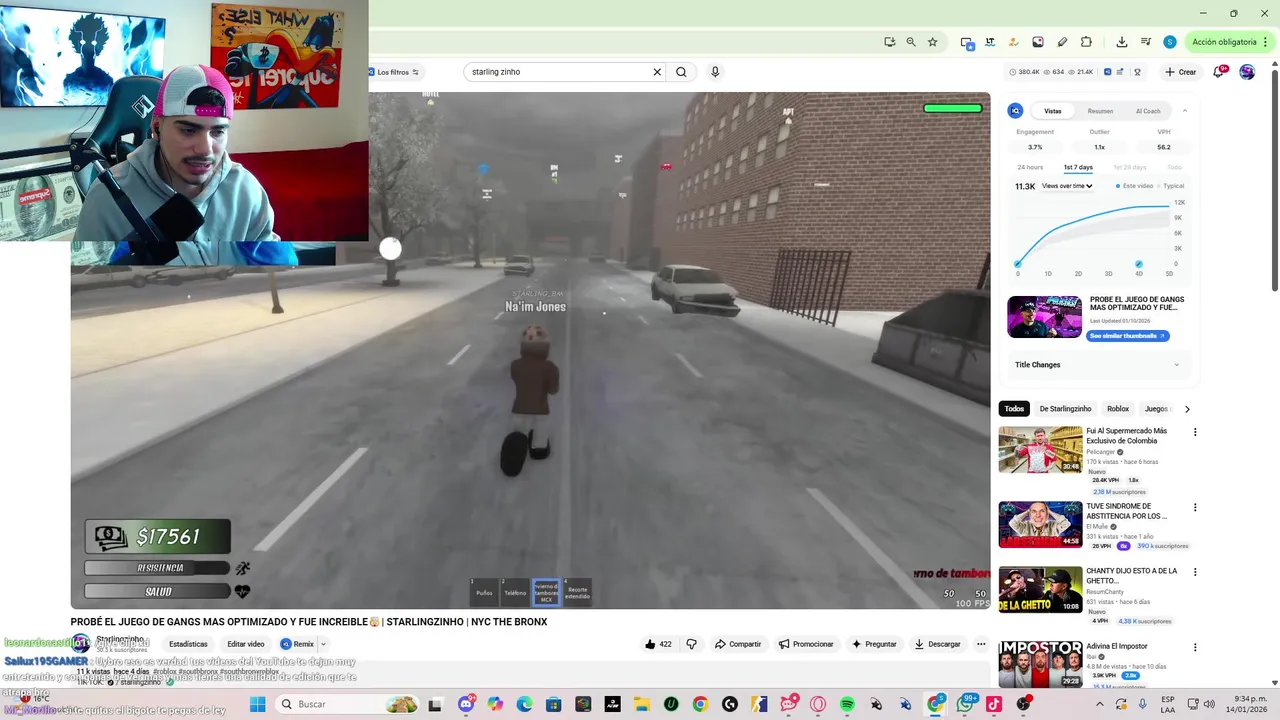
Task: Open the Chrome profile 'S' avatar
Action: click(x=1170, y=42)
